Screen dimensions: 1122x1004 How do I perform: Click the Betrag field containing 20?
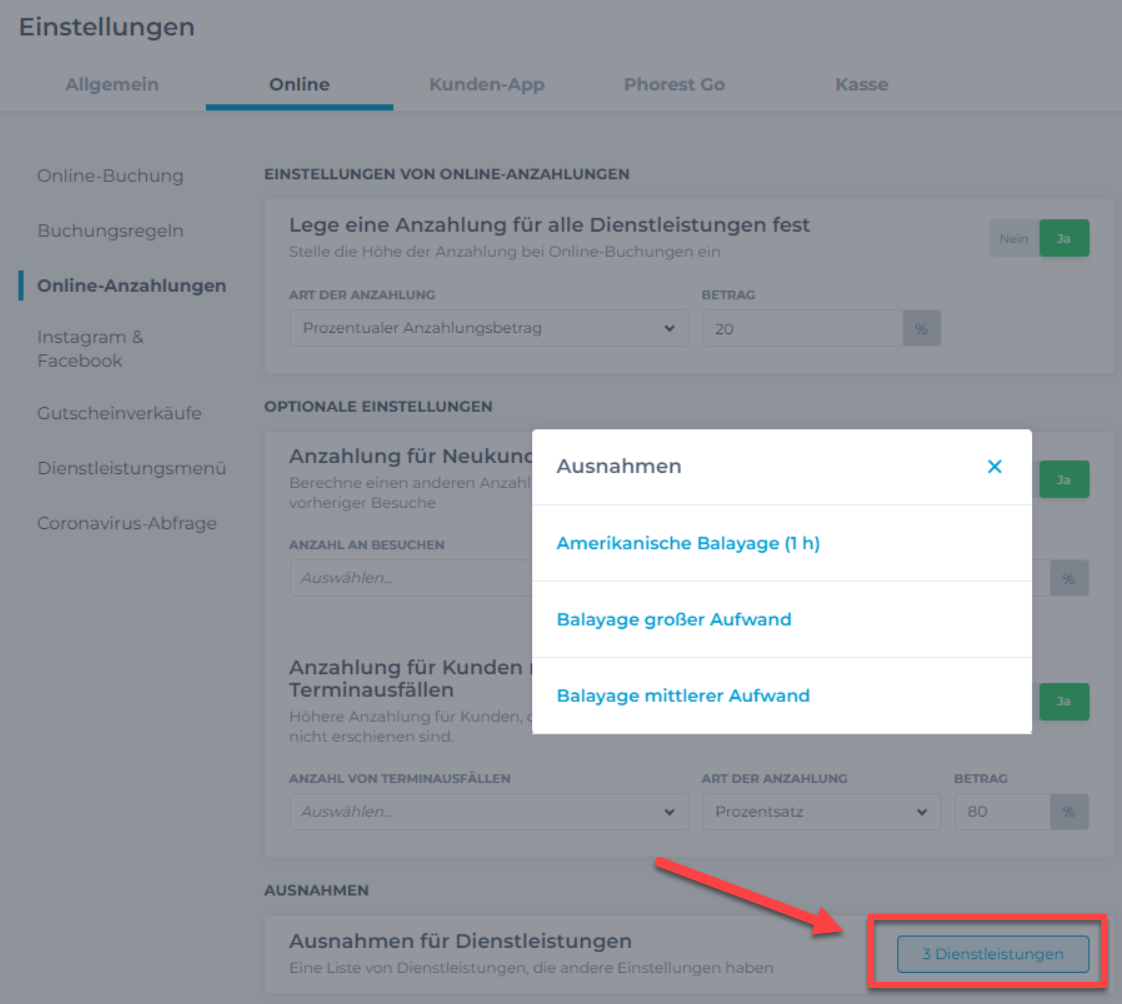coord(802,328)
